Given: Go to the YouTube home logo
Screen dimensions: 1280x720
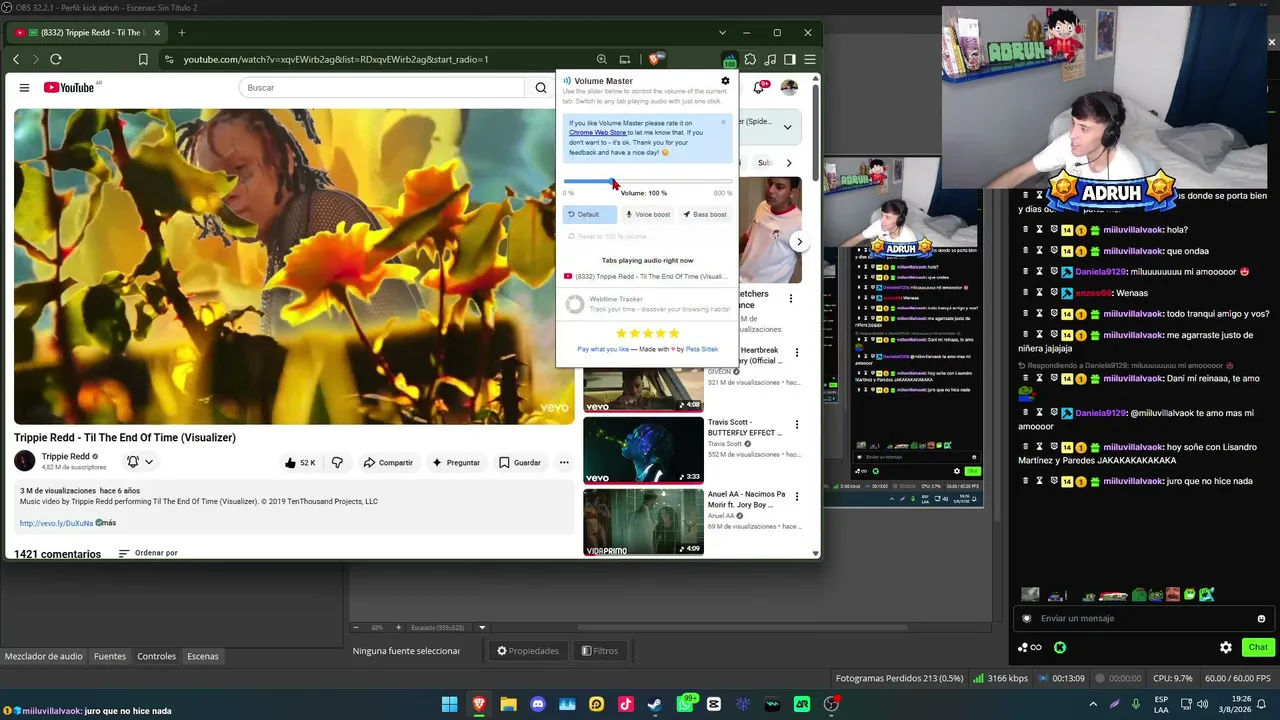Looking at the screenshot, I should coord(70,88).
